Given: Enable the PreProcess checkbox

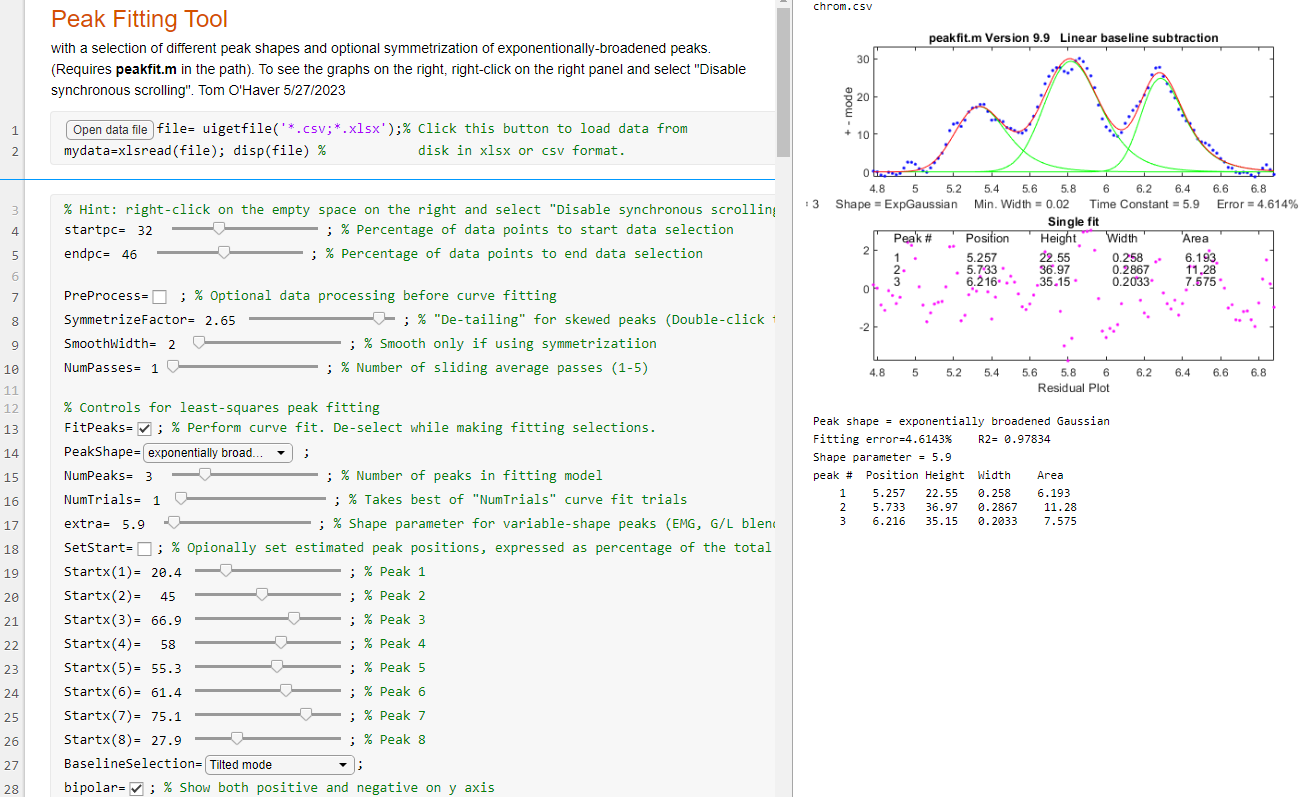Looking at the screenshot, I should (x=160, y=296).
